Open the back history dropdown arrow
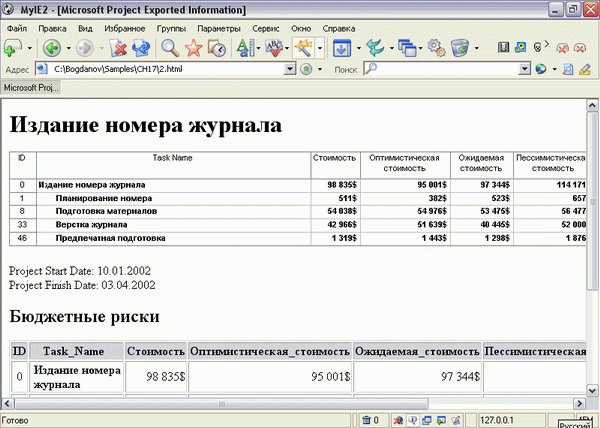Viewport: 600px width, 428px height. tap(68, 48)
